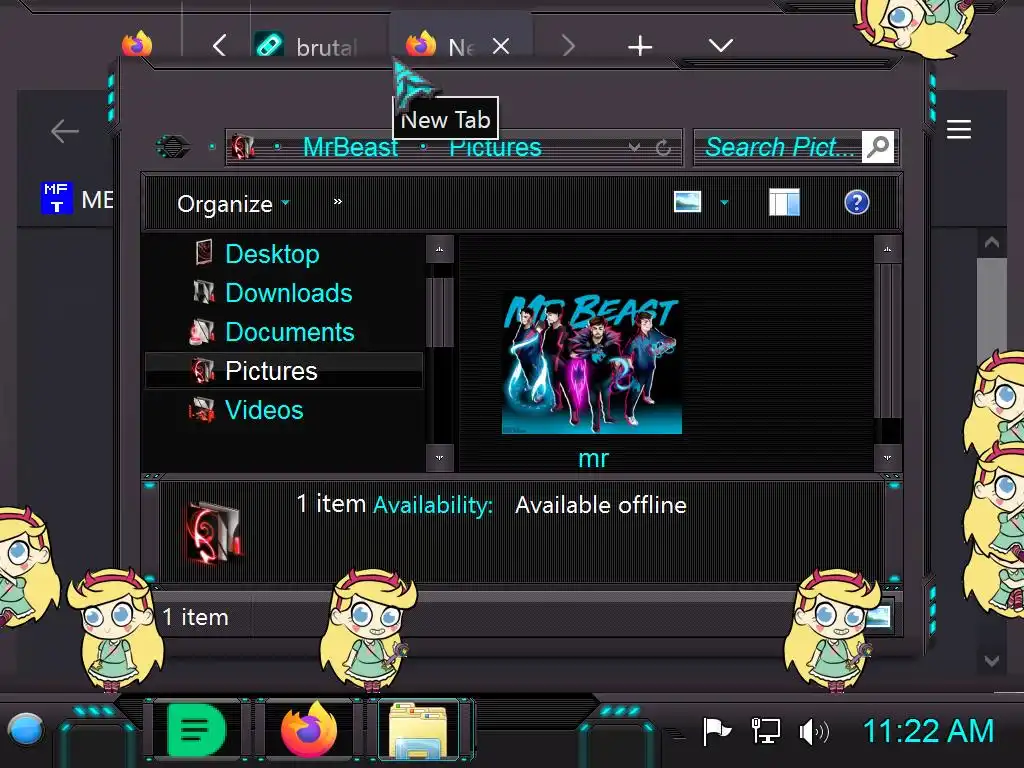This screenshot has width=1024, height=768.
Task: Click the Available offline value
Action: tap(601, 505)
